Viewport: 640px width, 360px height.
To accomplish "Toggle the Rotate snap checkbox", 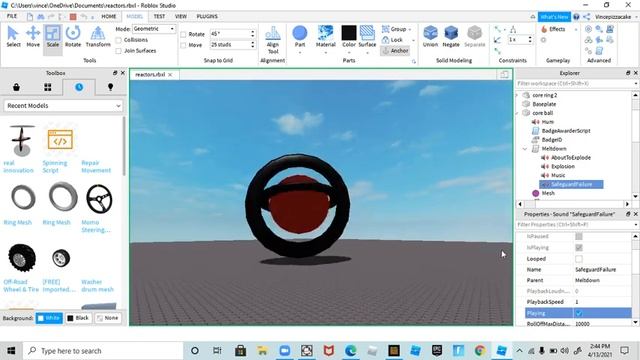I will [x=183, y=34].
